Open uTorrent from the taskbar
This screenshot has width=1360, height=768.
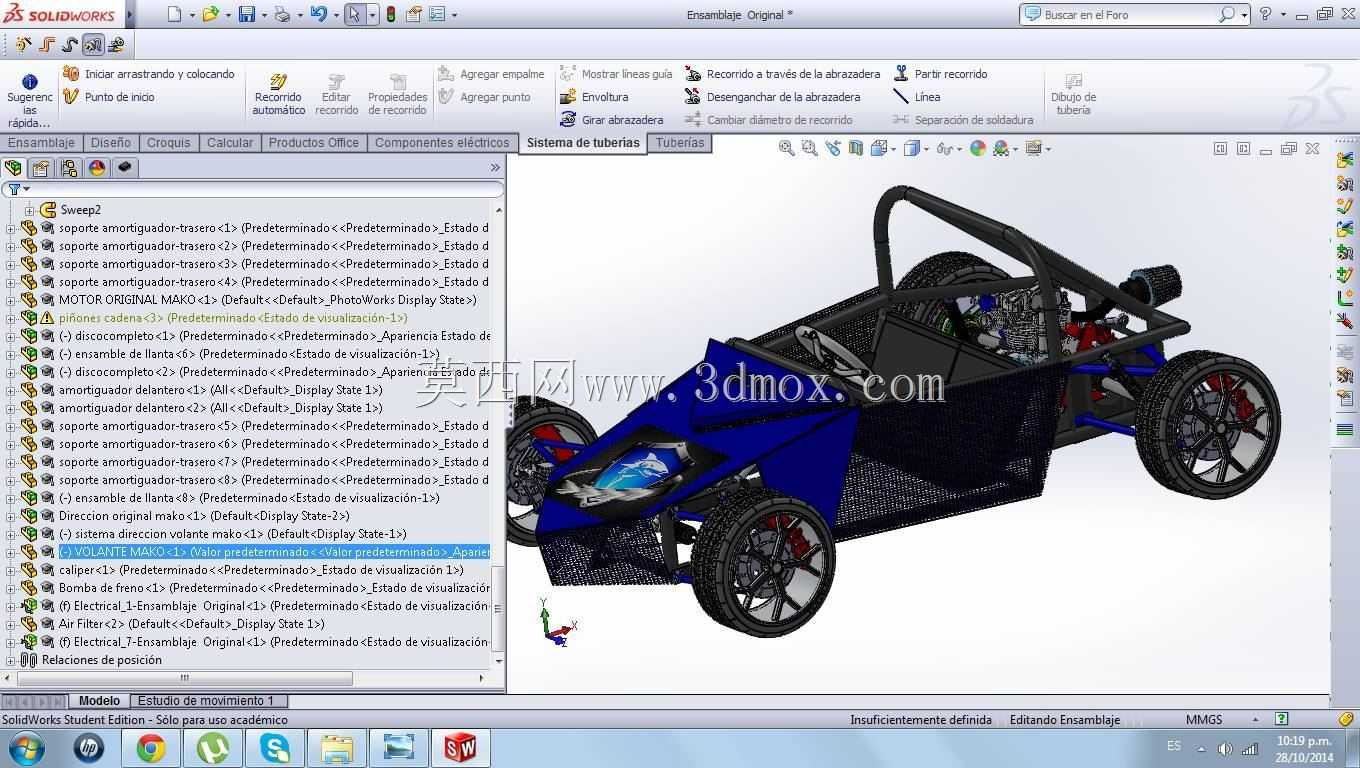click(x=213, y=748)
